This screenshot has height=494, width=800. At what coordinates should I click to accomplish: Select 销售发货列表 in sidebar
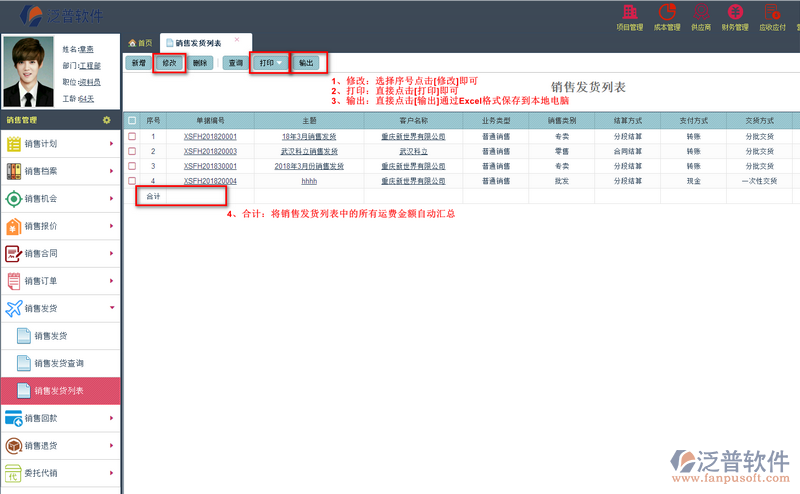pos(61,391)
